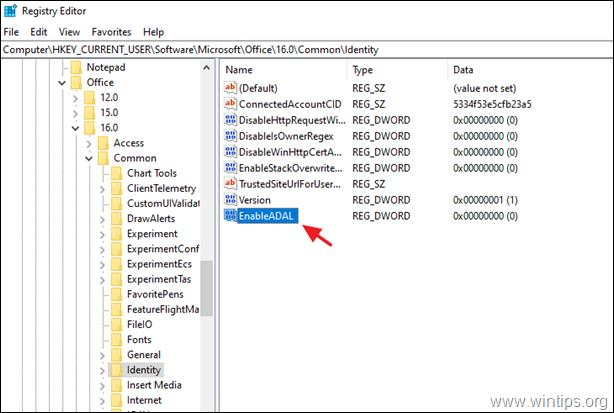The width and height of the screenshot is (614, 413).
Task: Click the Notepad folder icon
Action: click(76, 67)
